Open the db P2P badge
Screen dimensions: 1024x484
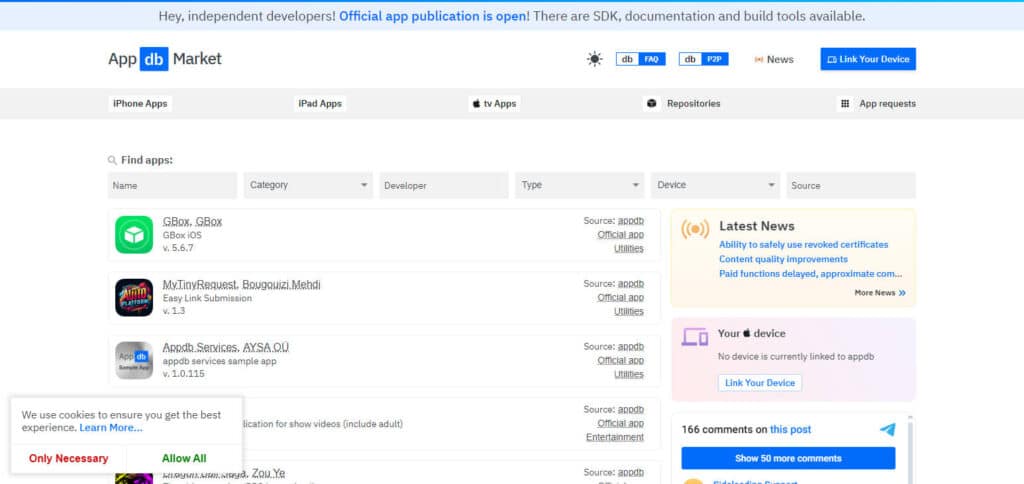703,59
